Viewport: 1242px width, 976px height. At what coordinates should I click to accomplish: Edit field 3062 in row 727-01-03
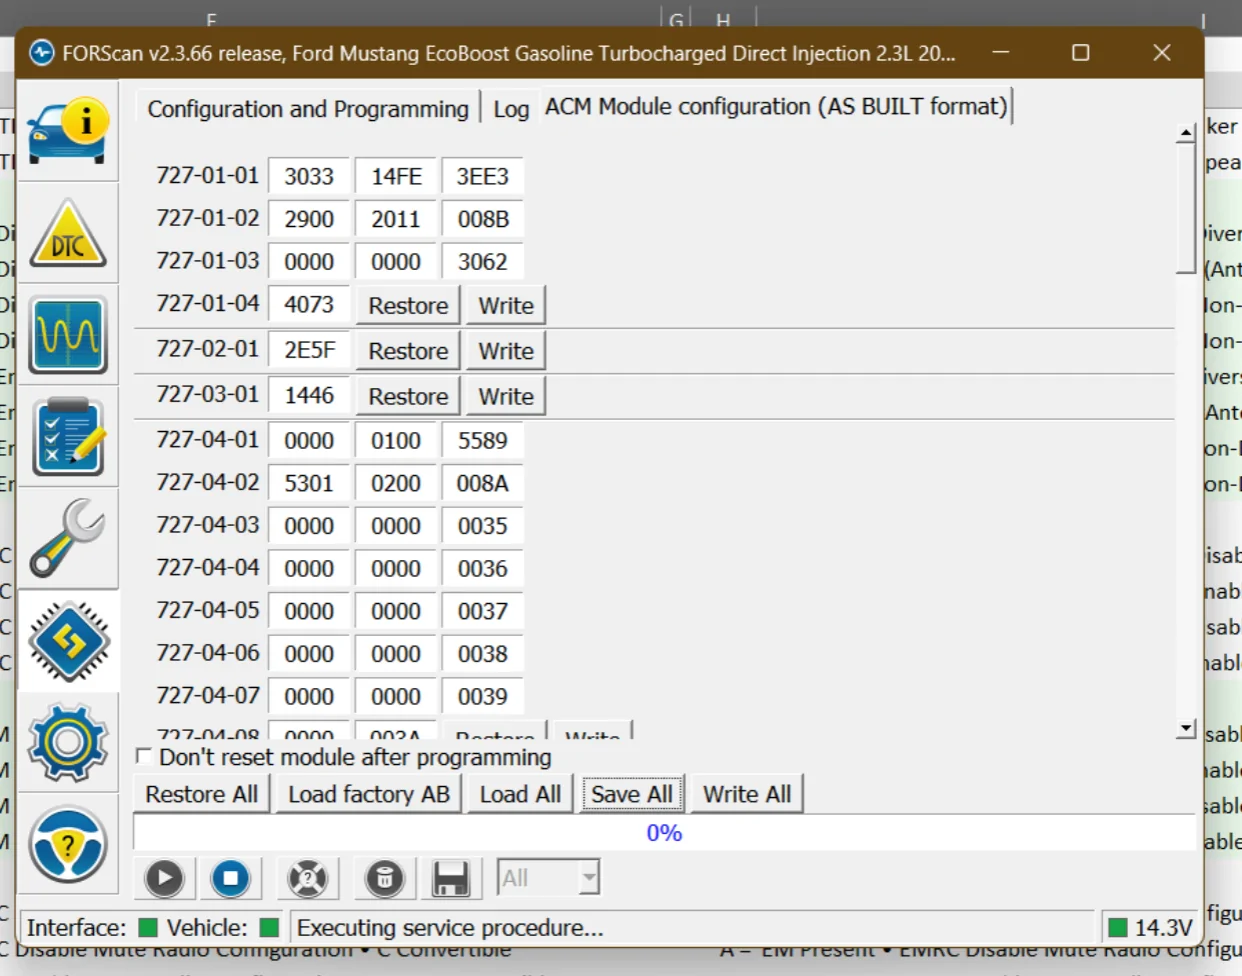(483, 262)
